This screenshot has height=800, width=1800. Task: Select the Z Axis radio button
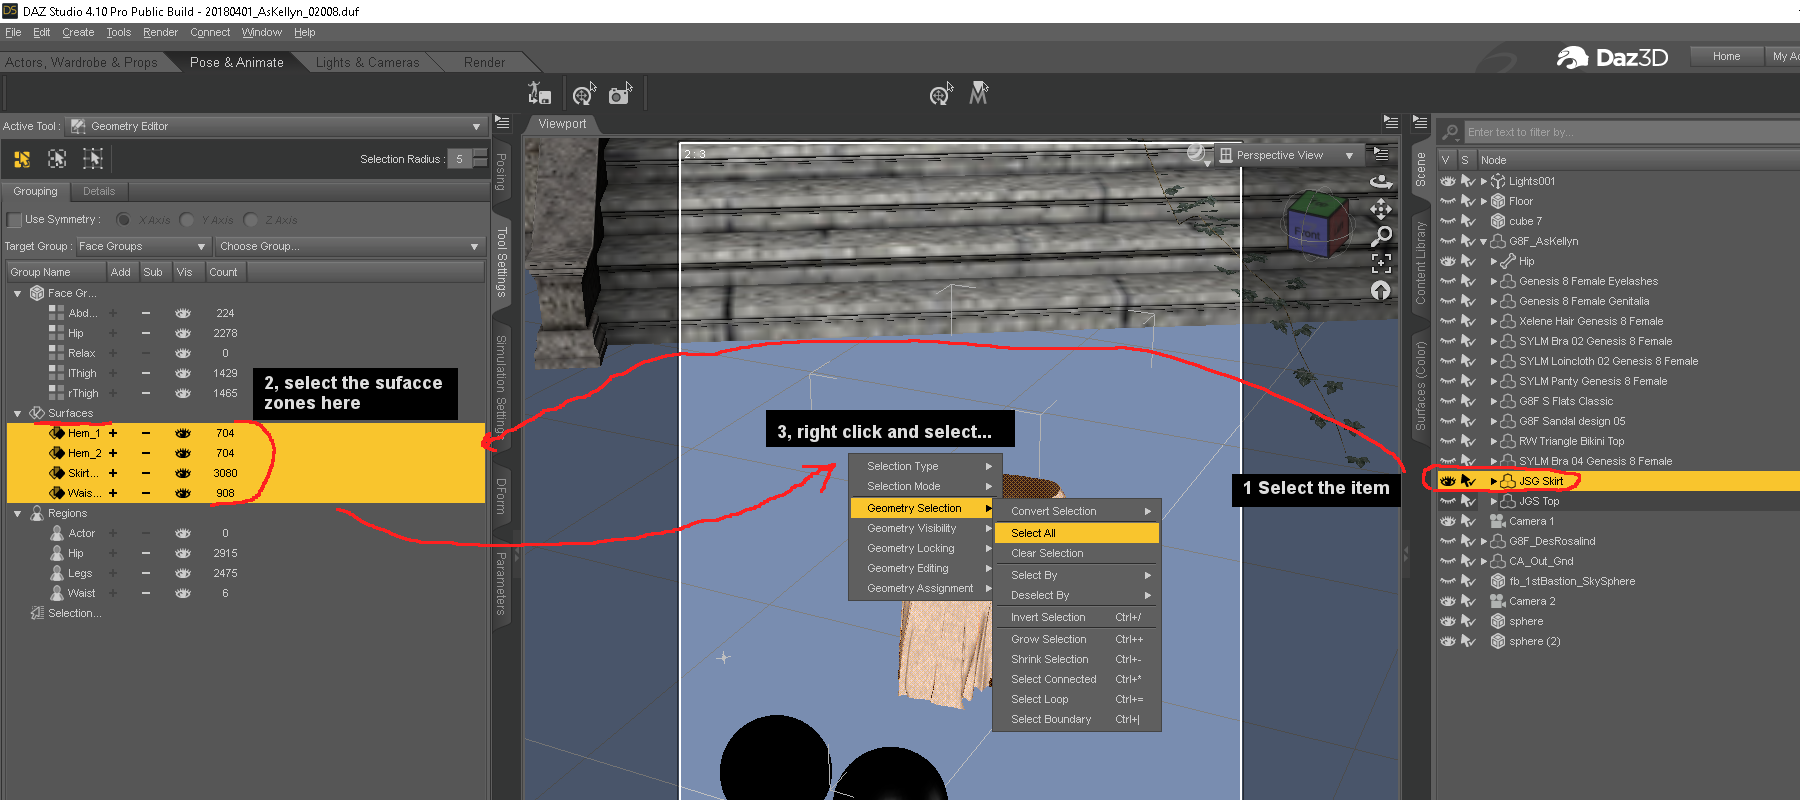(x=251, y=220)
